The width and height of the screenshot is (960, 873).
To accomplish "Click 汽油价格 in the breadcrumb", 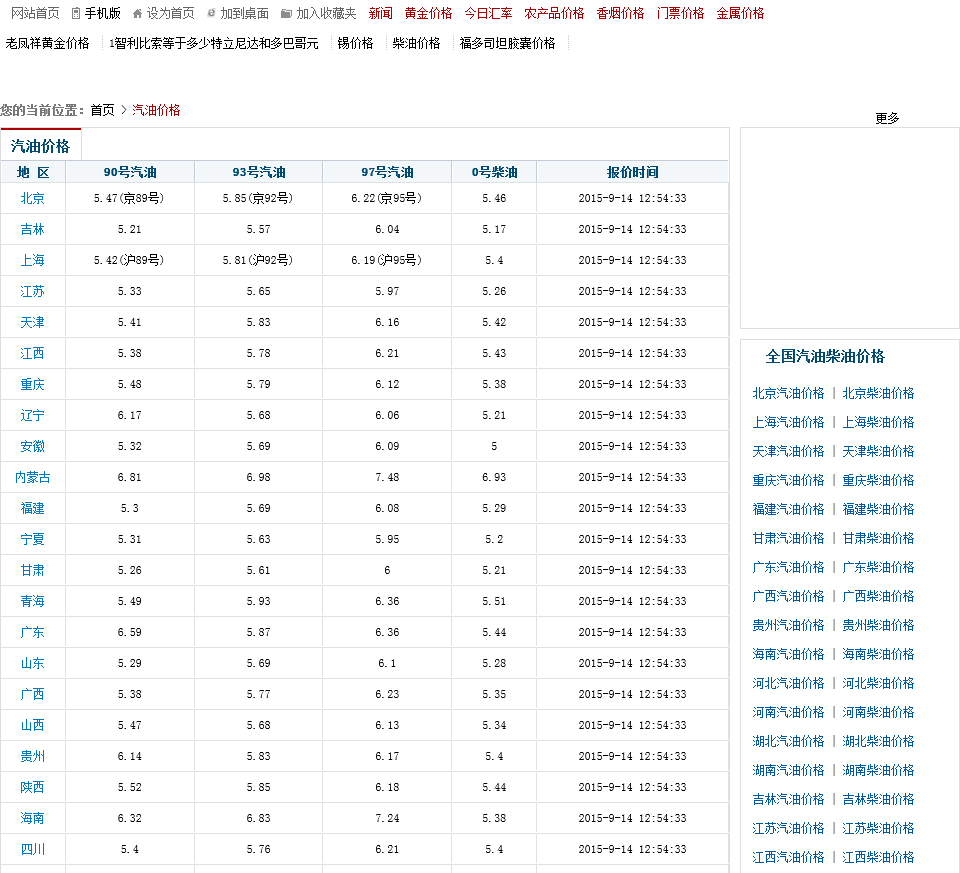I will click(156, 110).
